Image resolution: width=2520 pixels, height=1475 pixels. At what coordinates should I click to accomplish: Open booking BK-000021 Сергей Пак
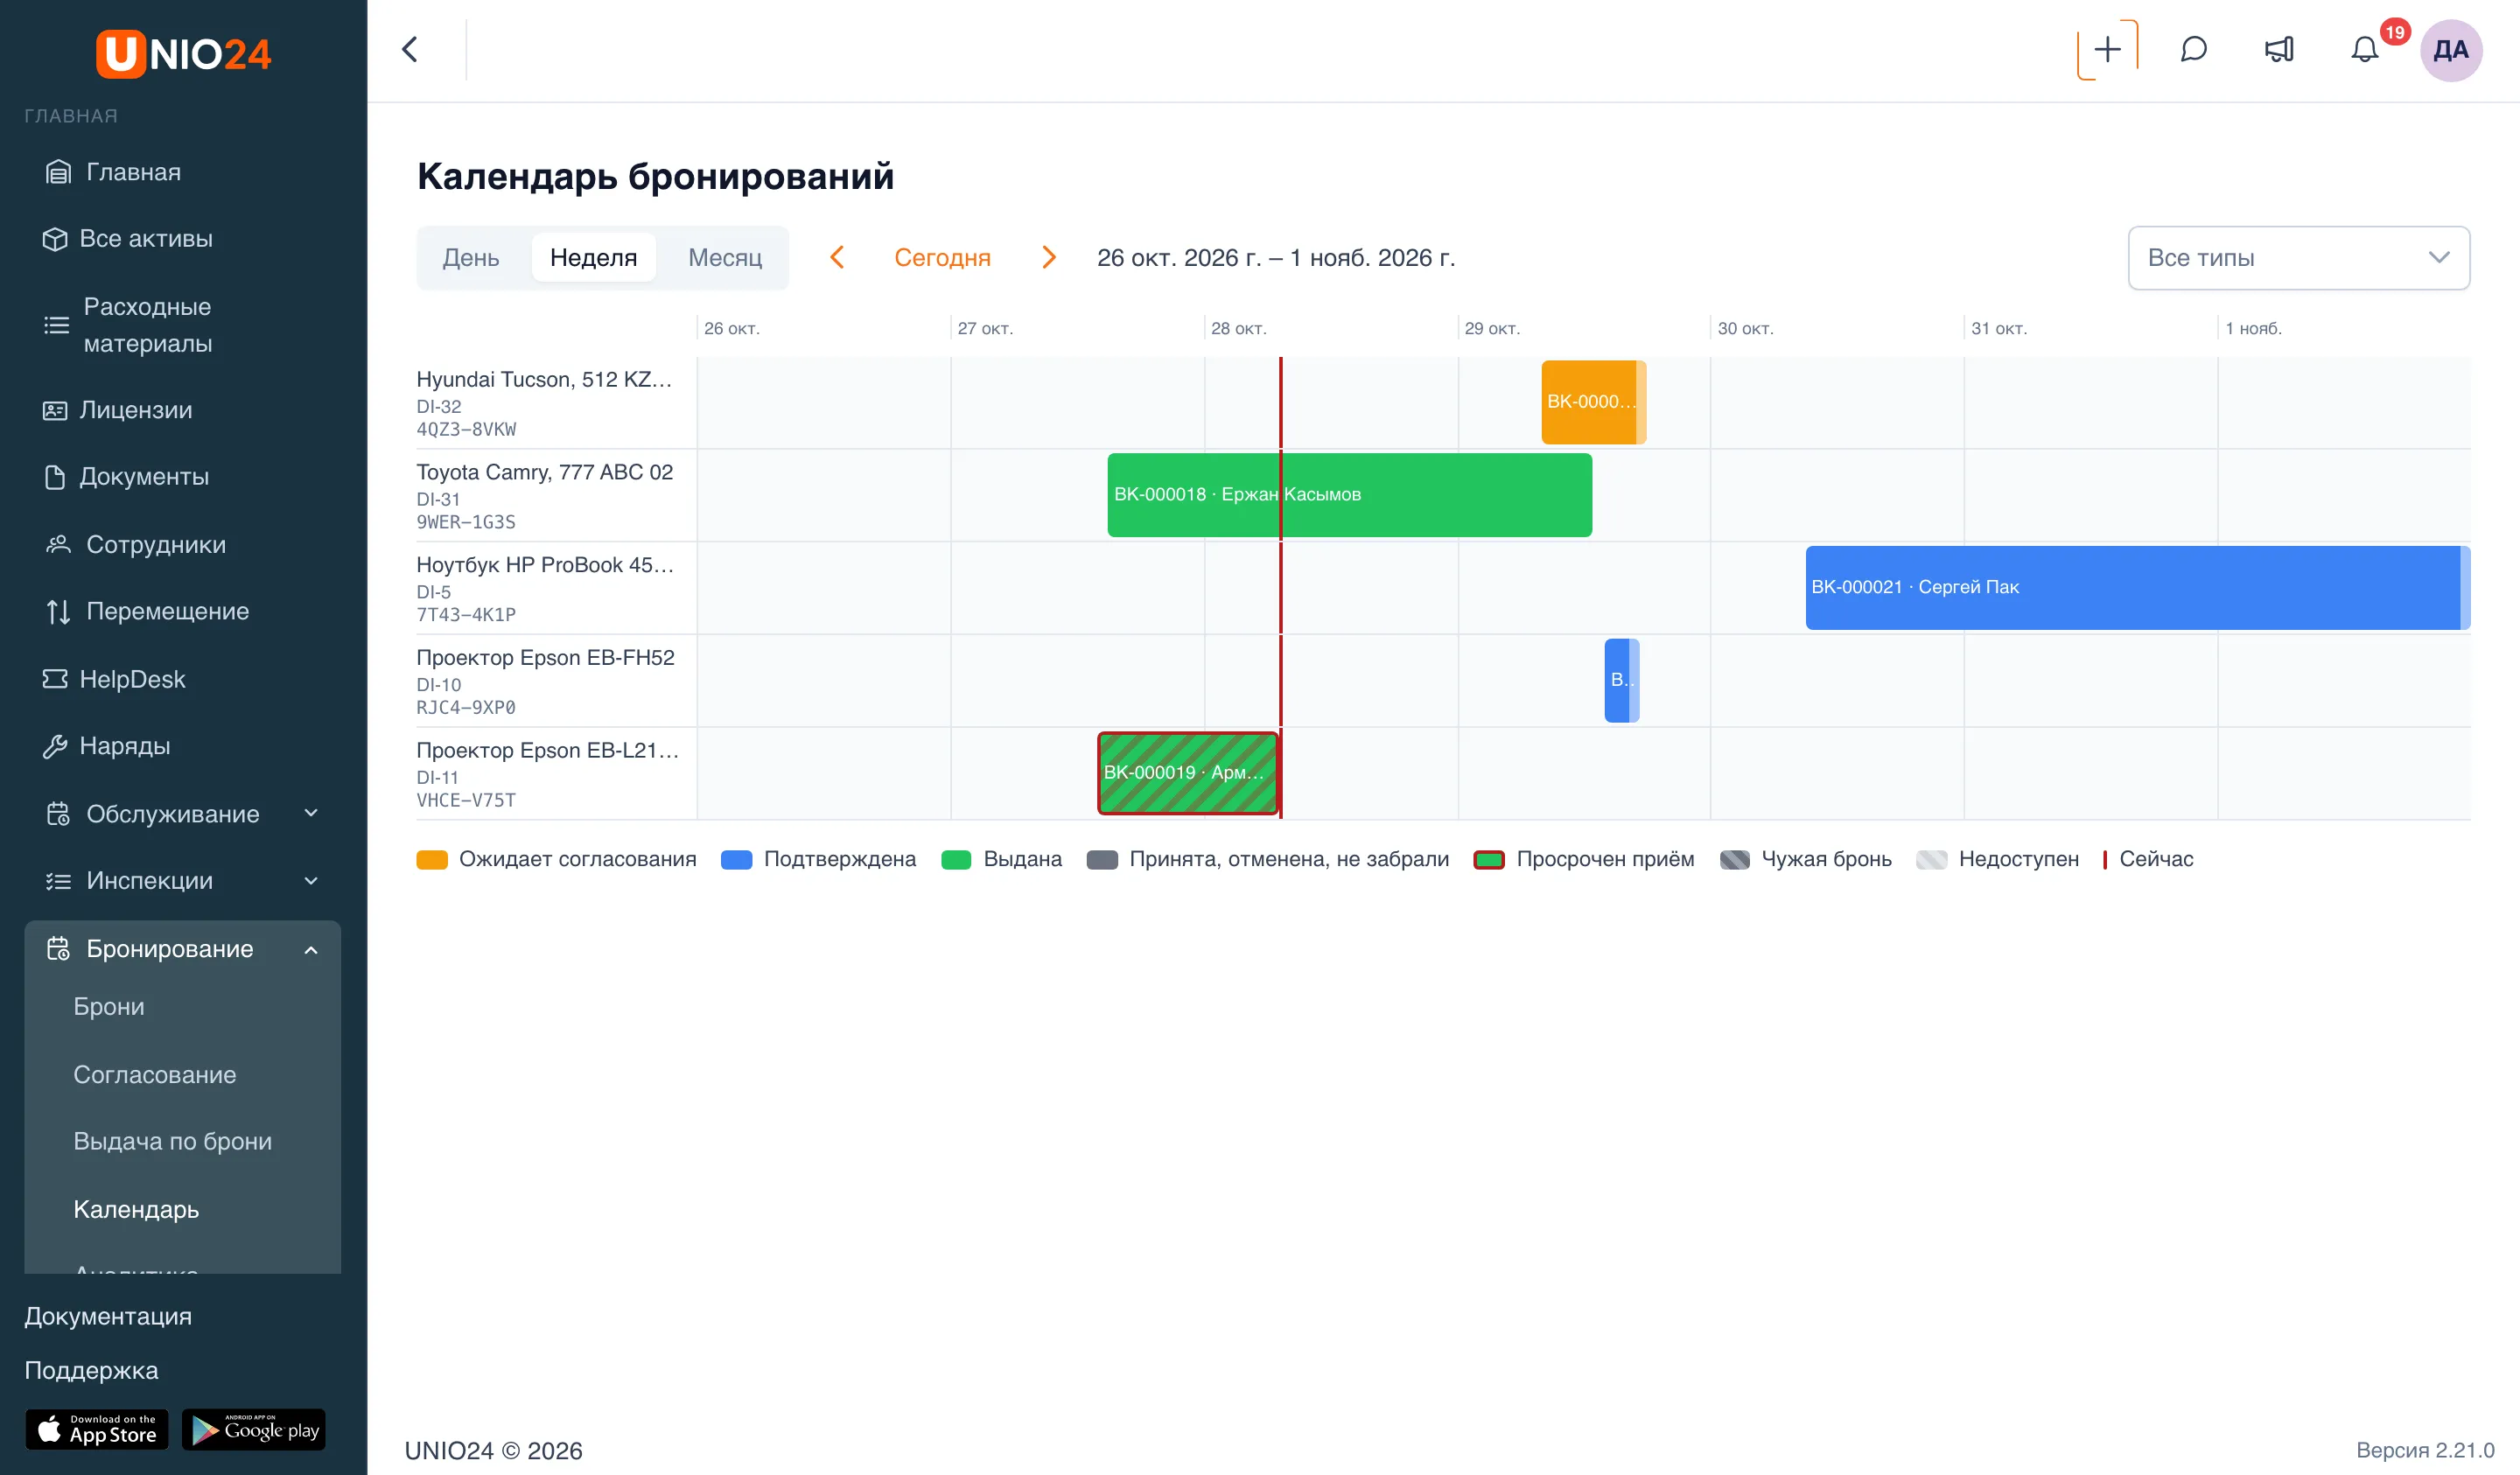[2137, 587]
